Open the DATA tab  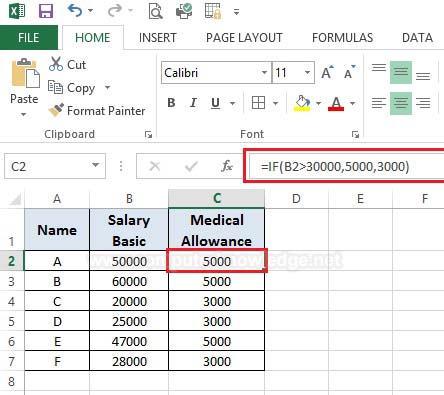pos(417,38)
